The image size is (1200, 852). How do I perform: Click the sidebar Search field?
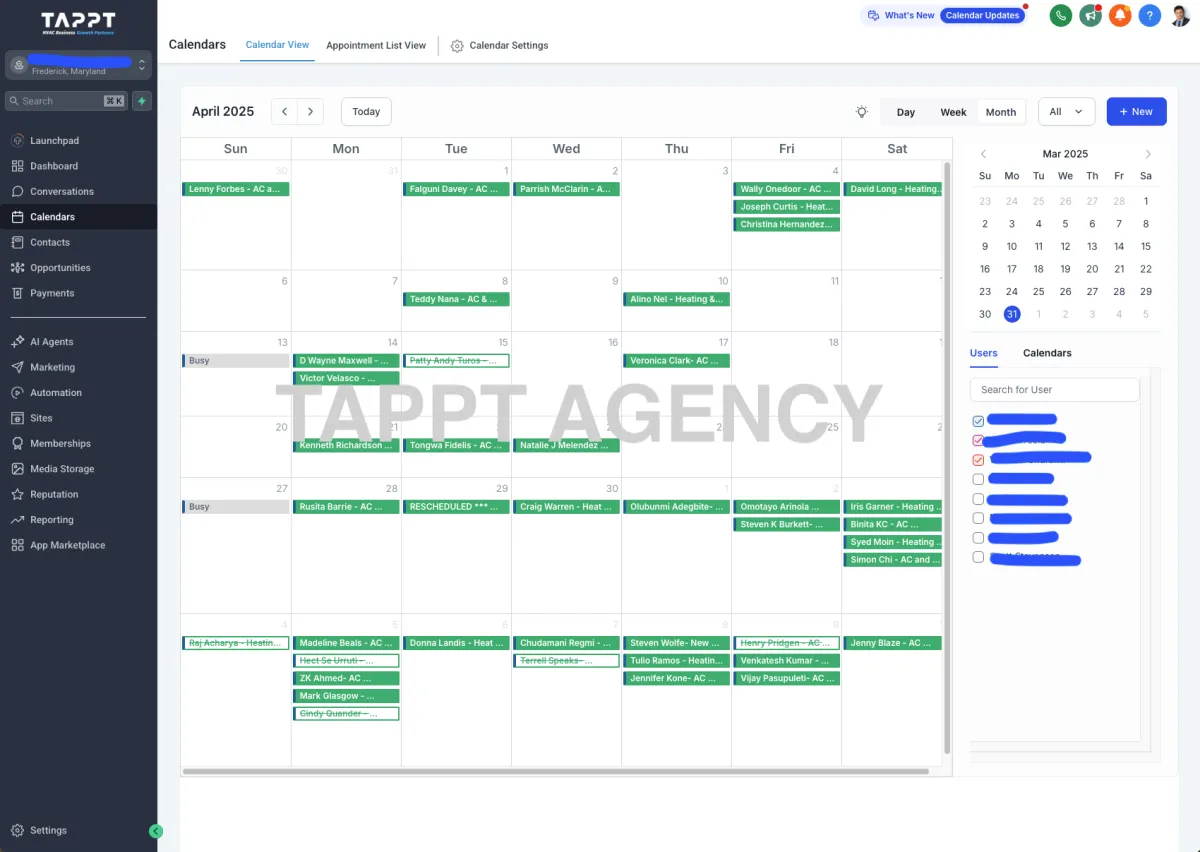(66, 101)
